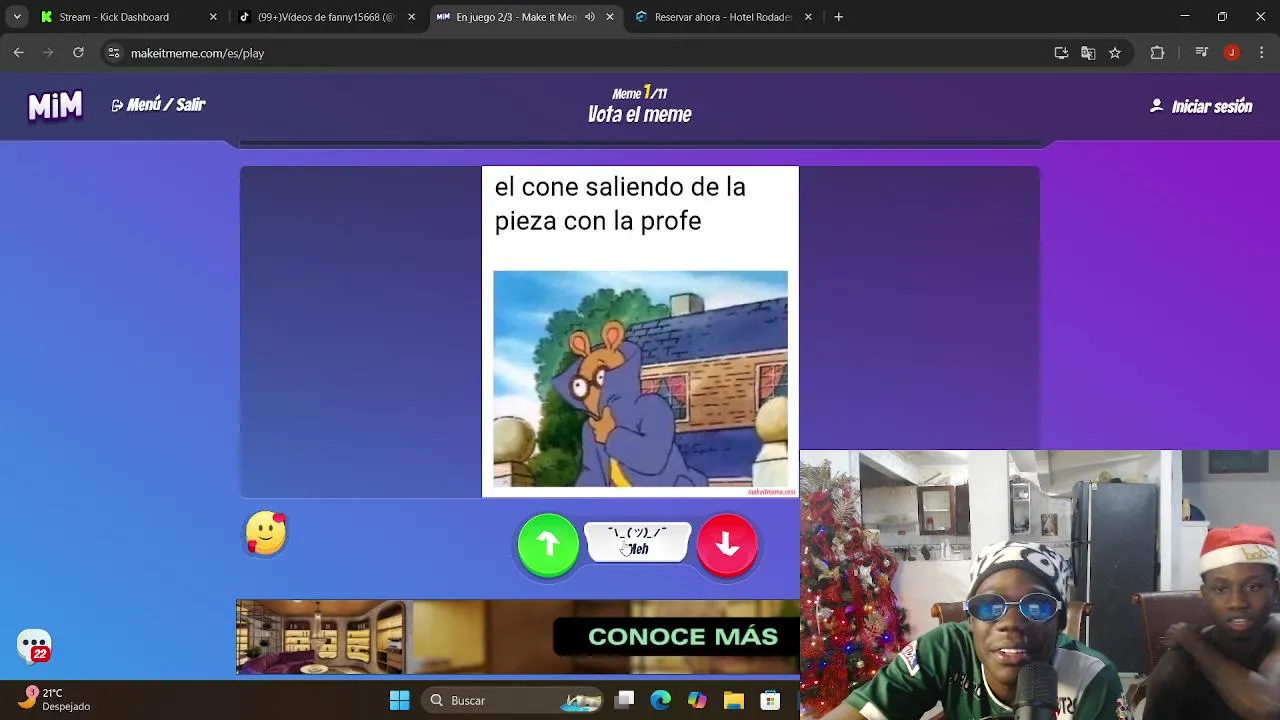
Task: Vote Meh on the meme
Action: (x=637, y=541)
